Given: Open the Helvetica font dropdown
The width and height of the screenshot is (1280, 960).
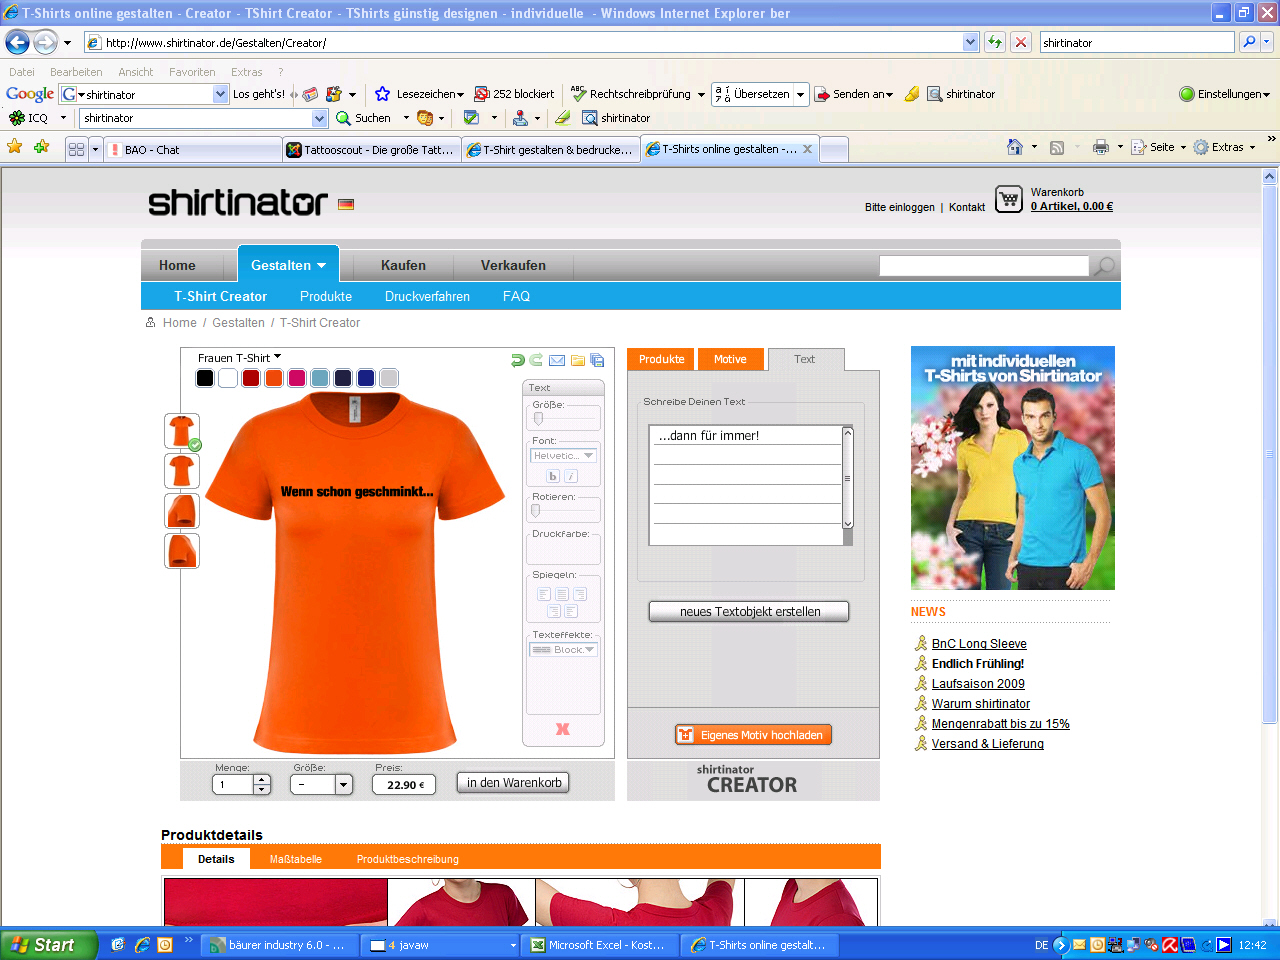Looking at the screenshot, I should click(563, 456).
